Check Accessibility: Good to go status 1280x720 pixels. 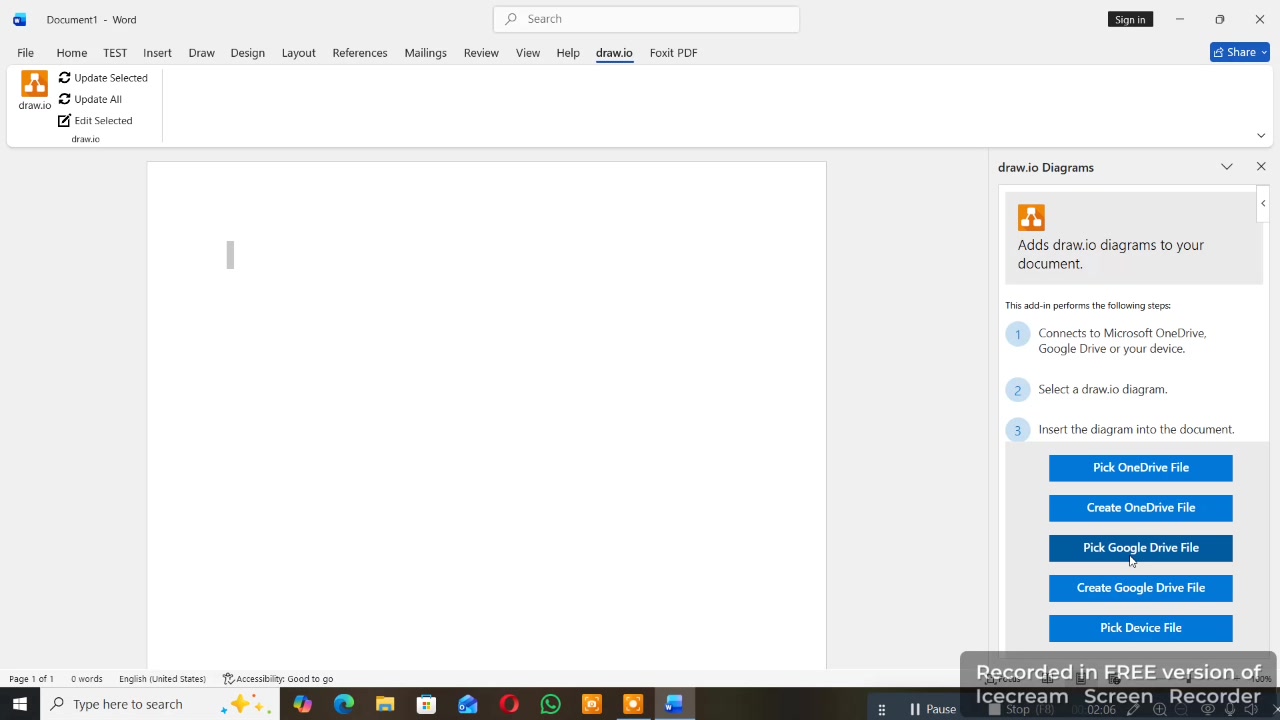tap(278, 679)
